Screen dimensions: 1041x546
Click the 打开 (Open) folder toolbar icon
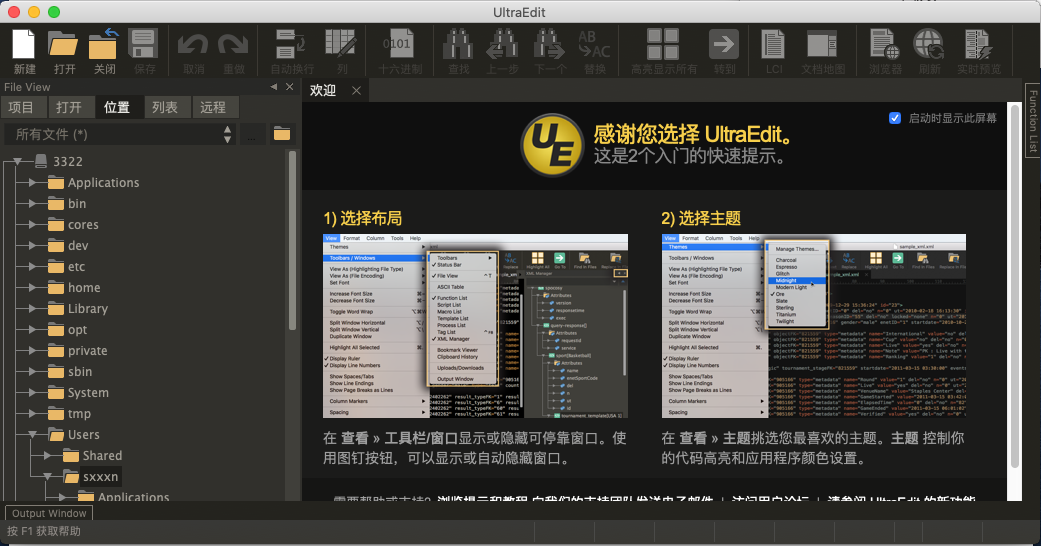pos(64,45)
